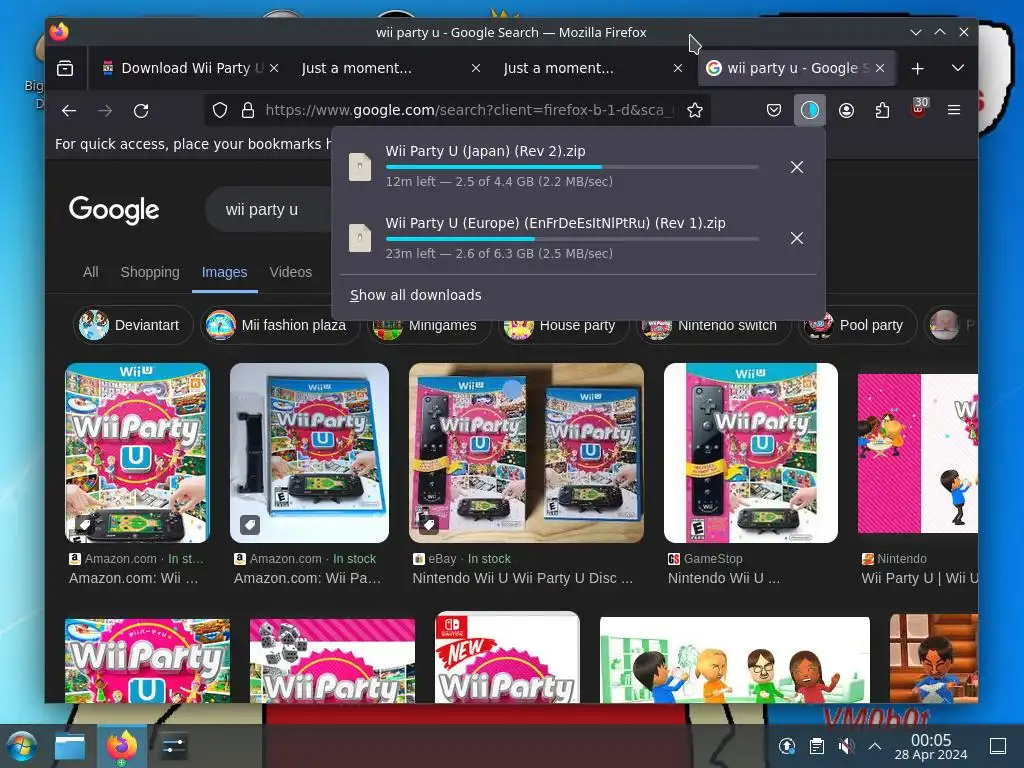1024x768 pixels.
Task: Click Europe download progress bar
Action: (572, 239)
